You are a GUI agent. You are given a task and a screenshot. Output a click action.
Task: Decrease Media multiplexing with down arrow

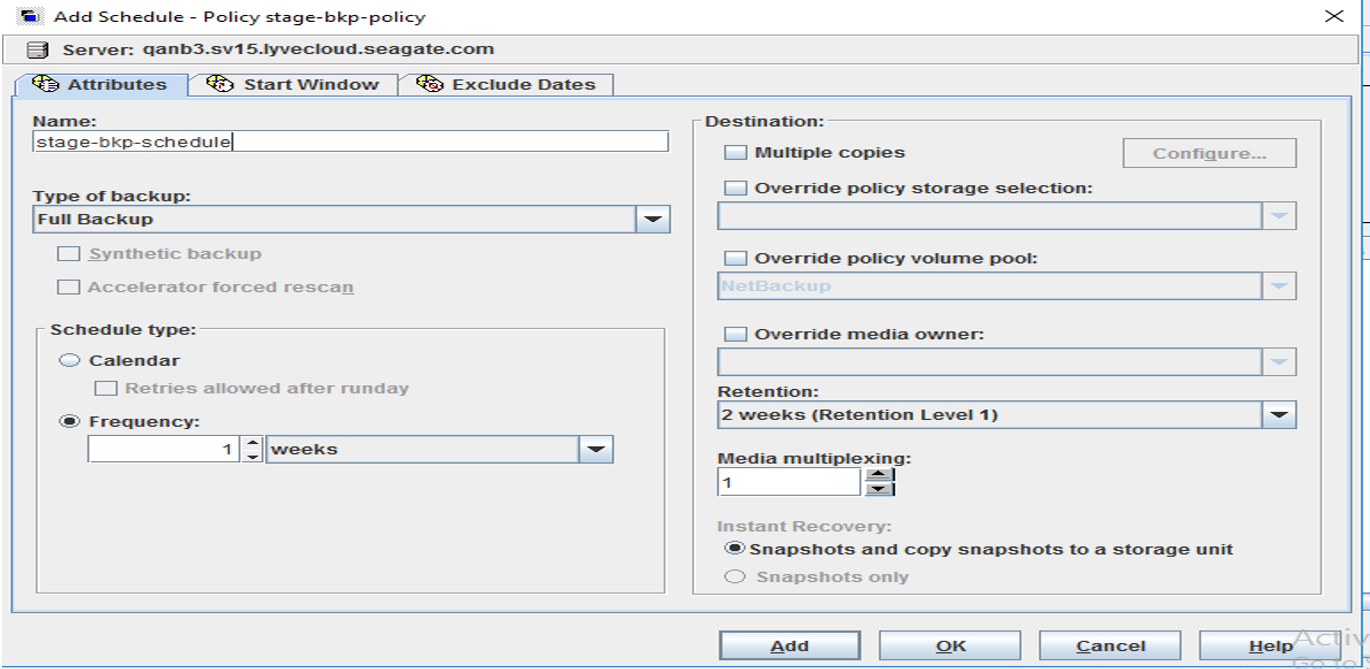pyautogui.click(x=879, y=489)
